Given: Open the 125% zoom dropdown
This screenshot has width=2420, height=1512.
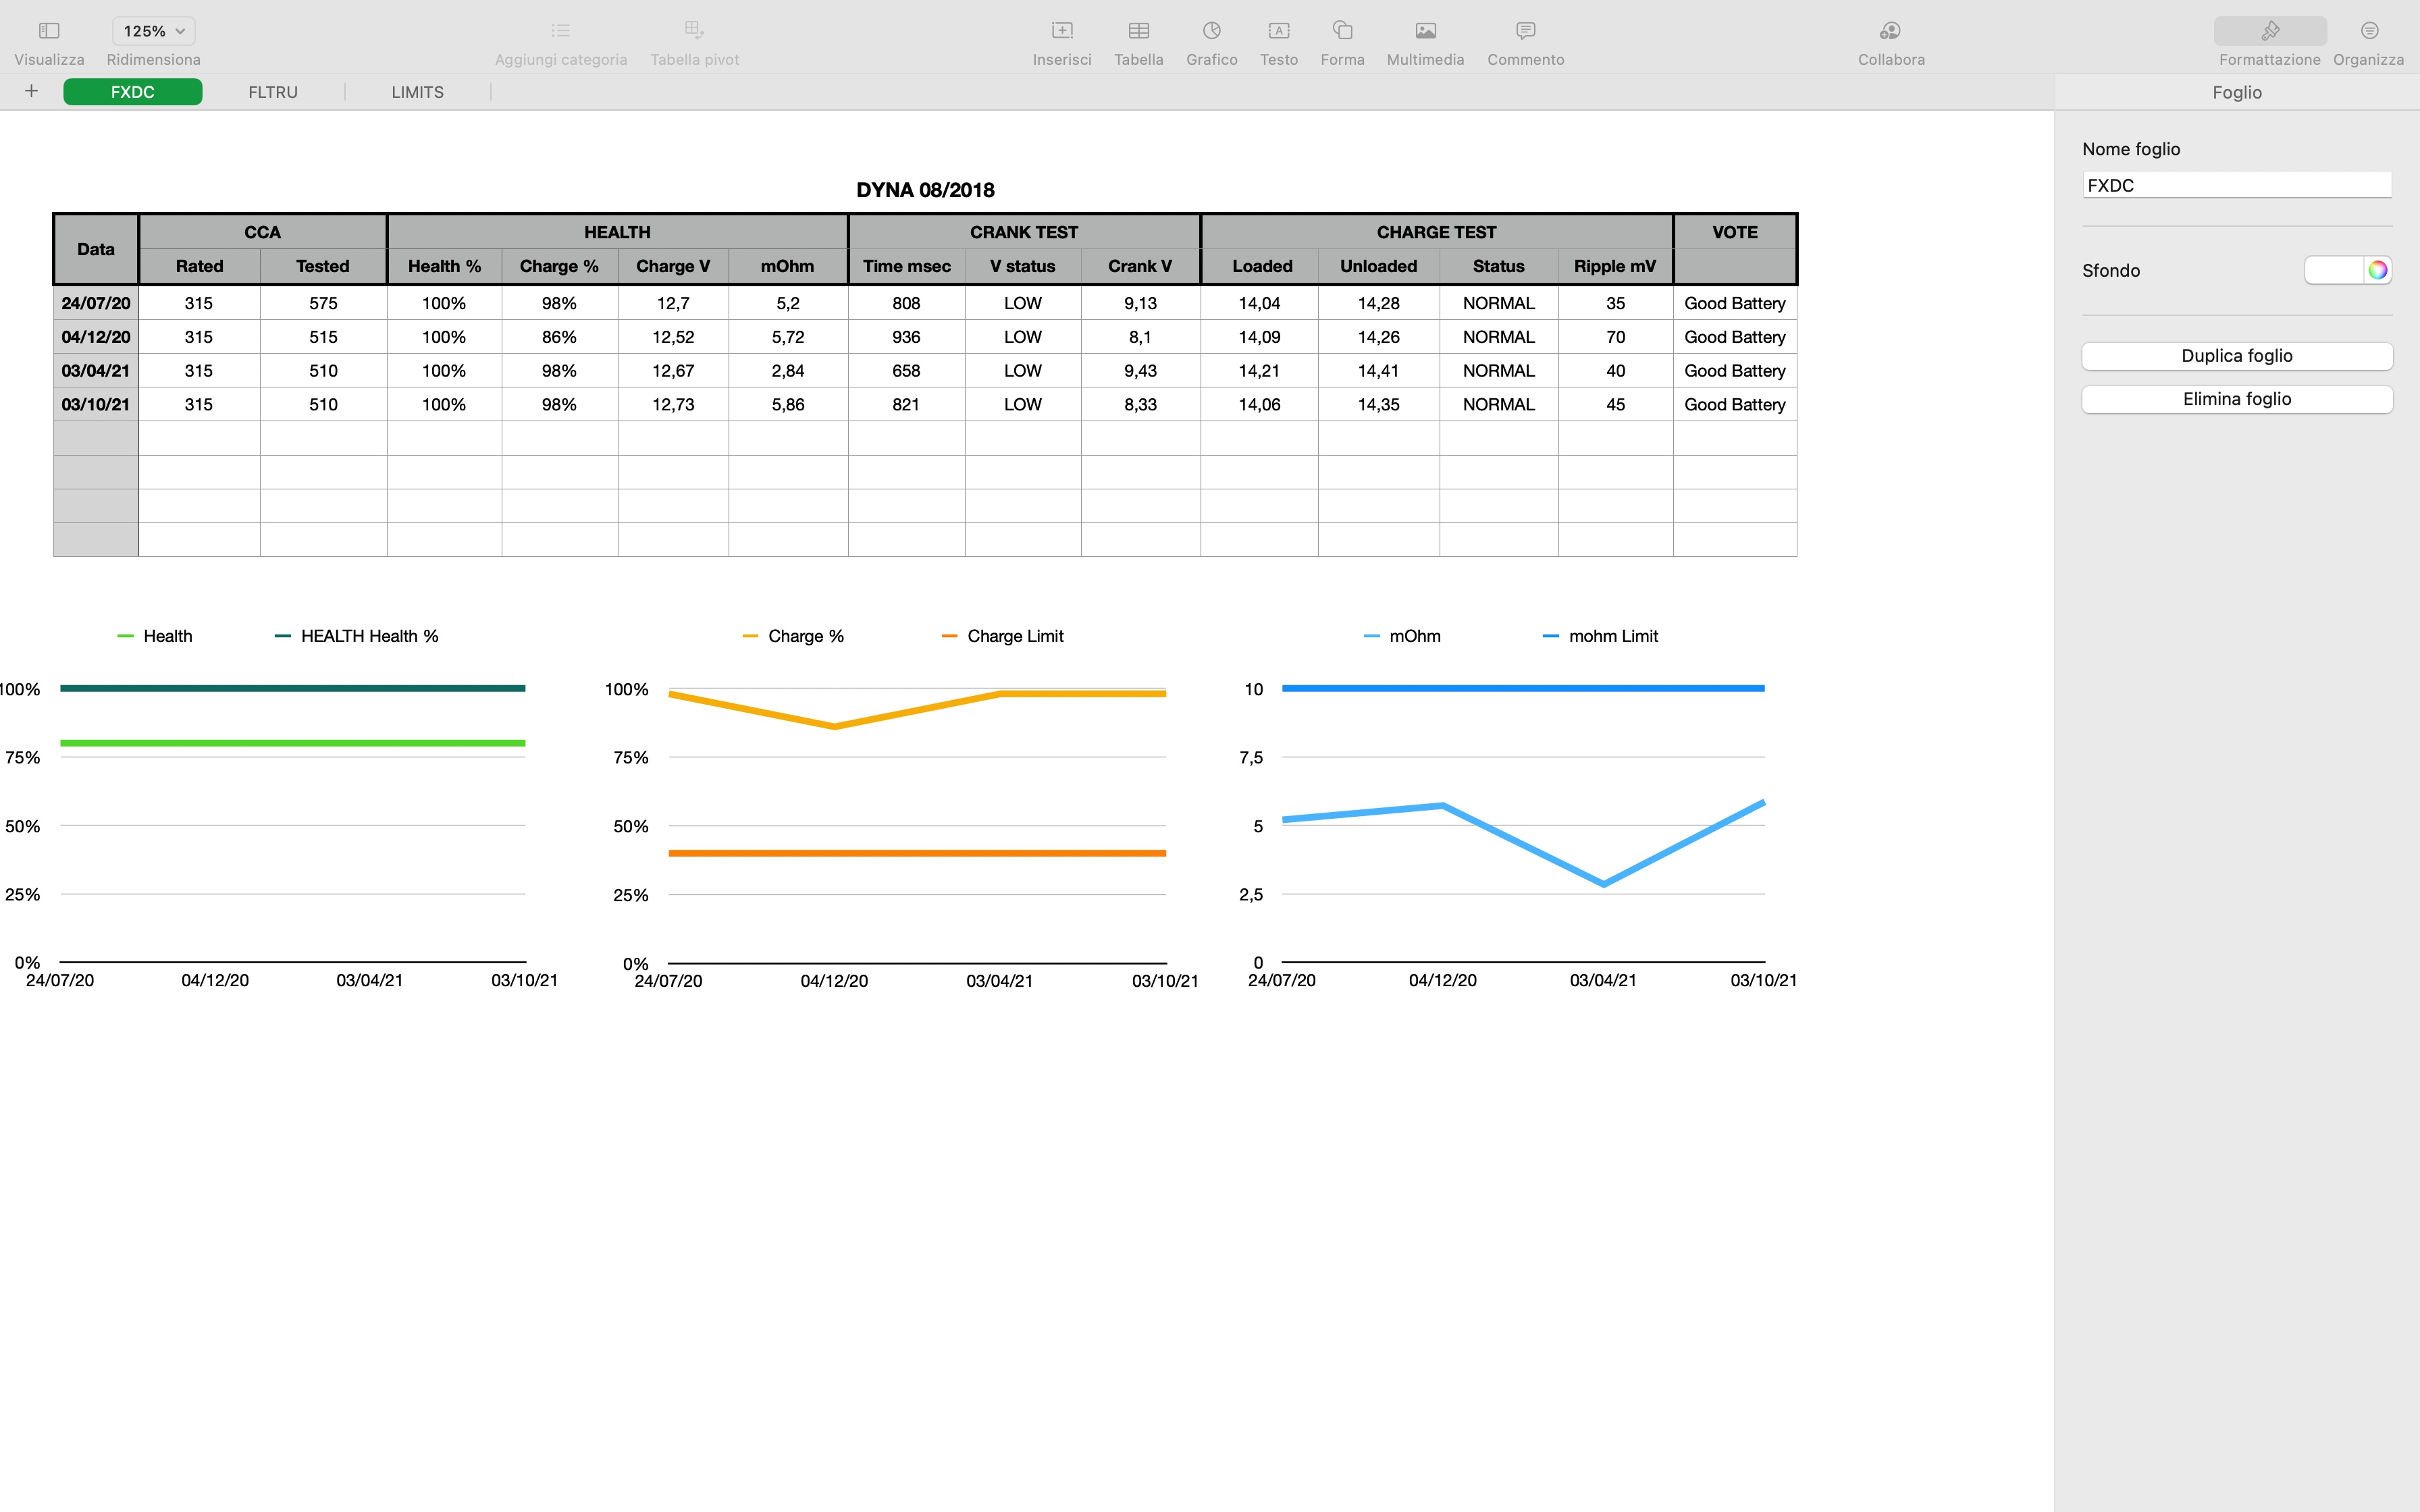Looking at the screenshot, I should (x=153, y=31).
